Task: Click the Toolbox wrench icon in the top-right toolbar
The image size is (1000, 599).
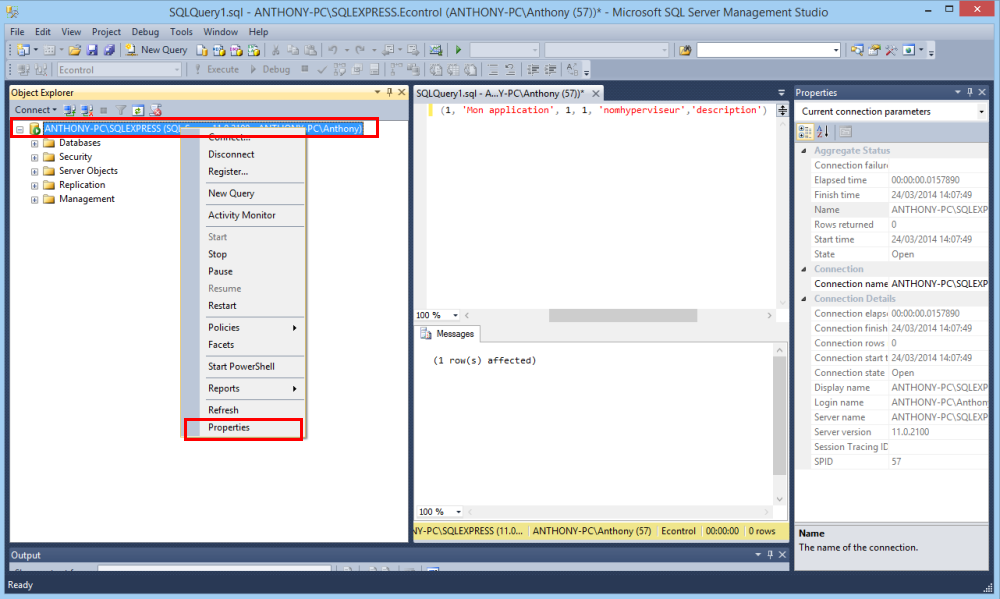Action: [x=891, y=50]
